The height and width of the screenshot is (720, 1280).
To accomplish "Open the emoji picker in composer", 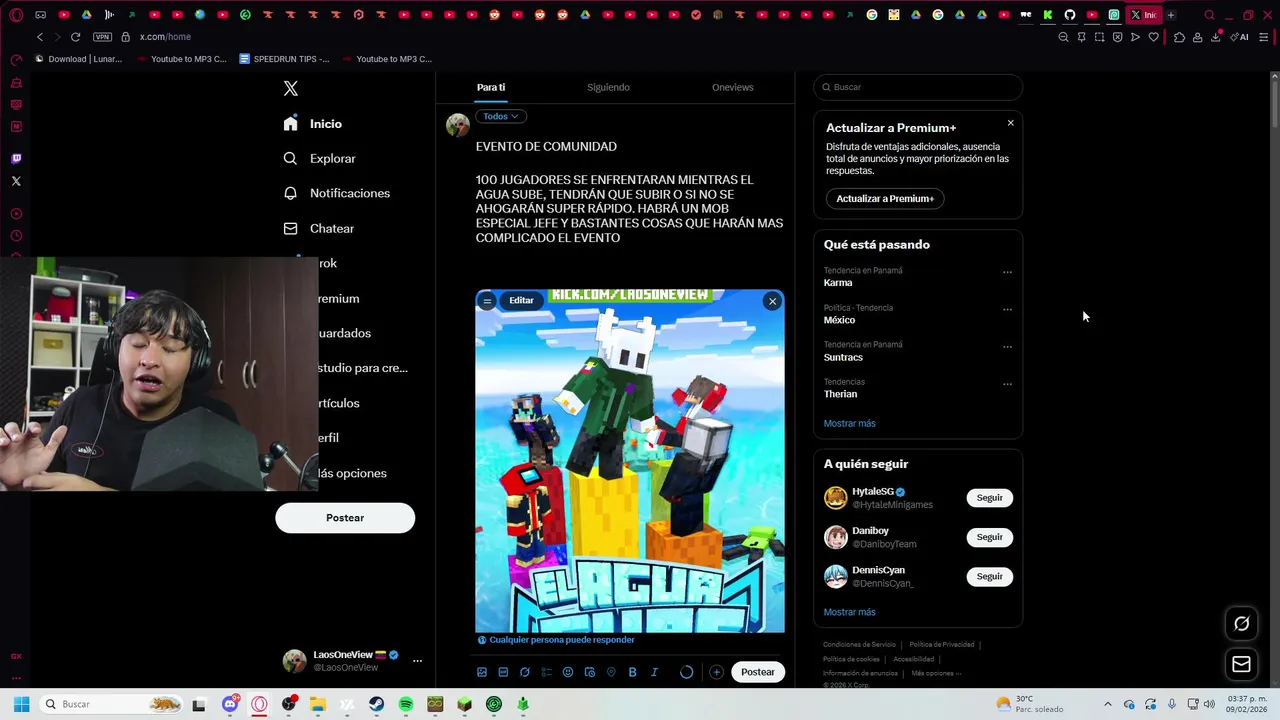I will pyautogui.click(x=568, y=672).
